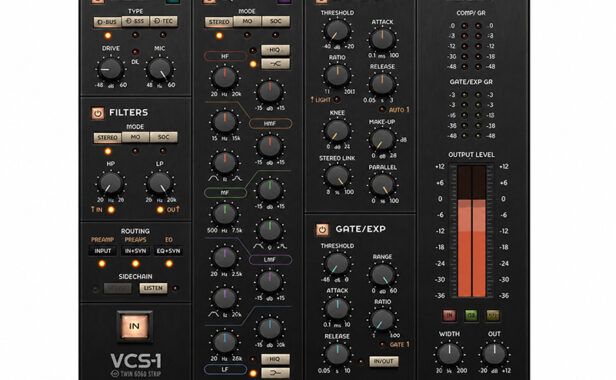Click the HF frequency knob, 20 Hz to 20k

(225, 77)
